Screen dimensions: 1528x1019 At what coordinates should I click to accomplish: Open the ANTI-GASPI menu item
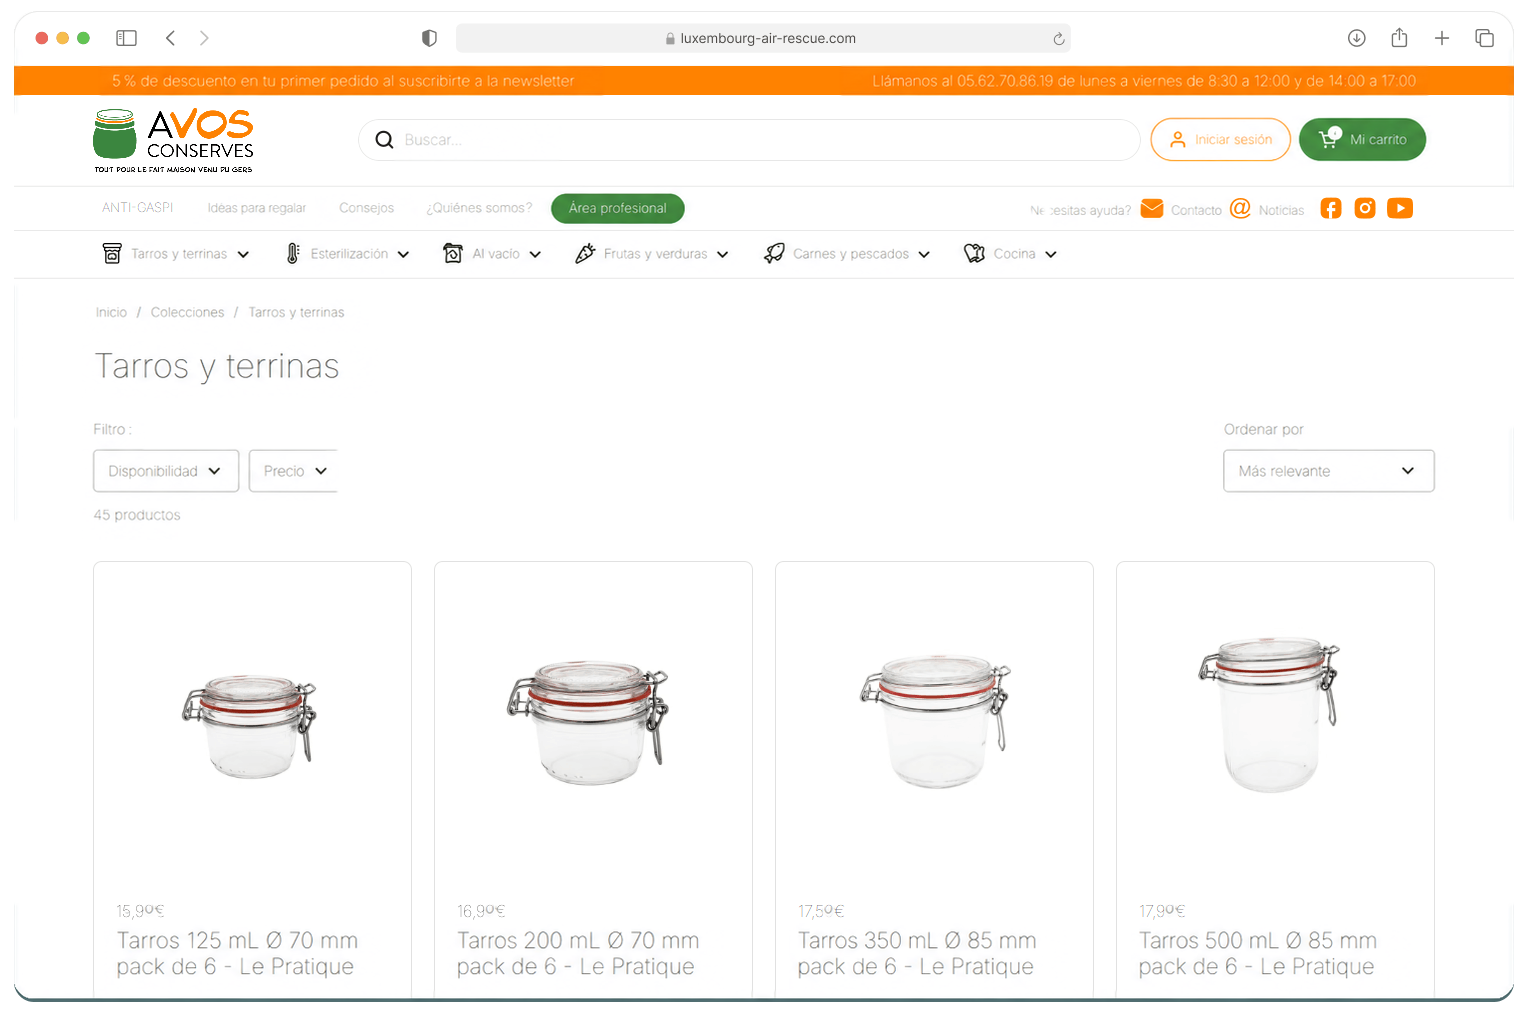[138, 208]
